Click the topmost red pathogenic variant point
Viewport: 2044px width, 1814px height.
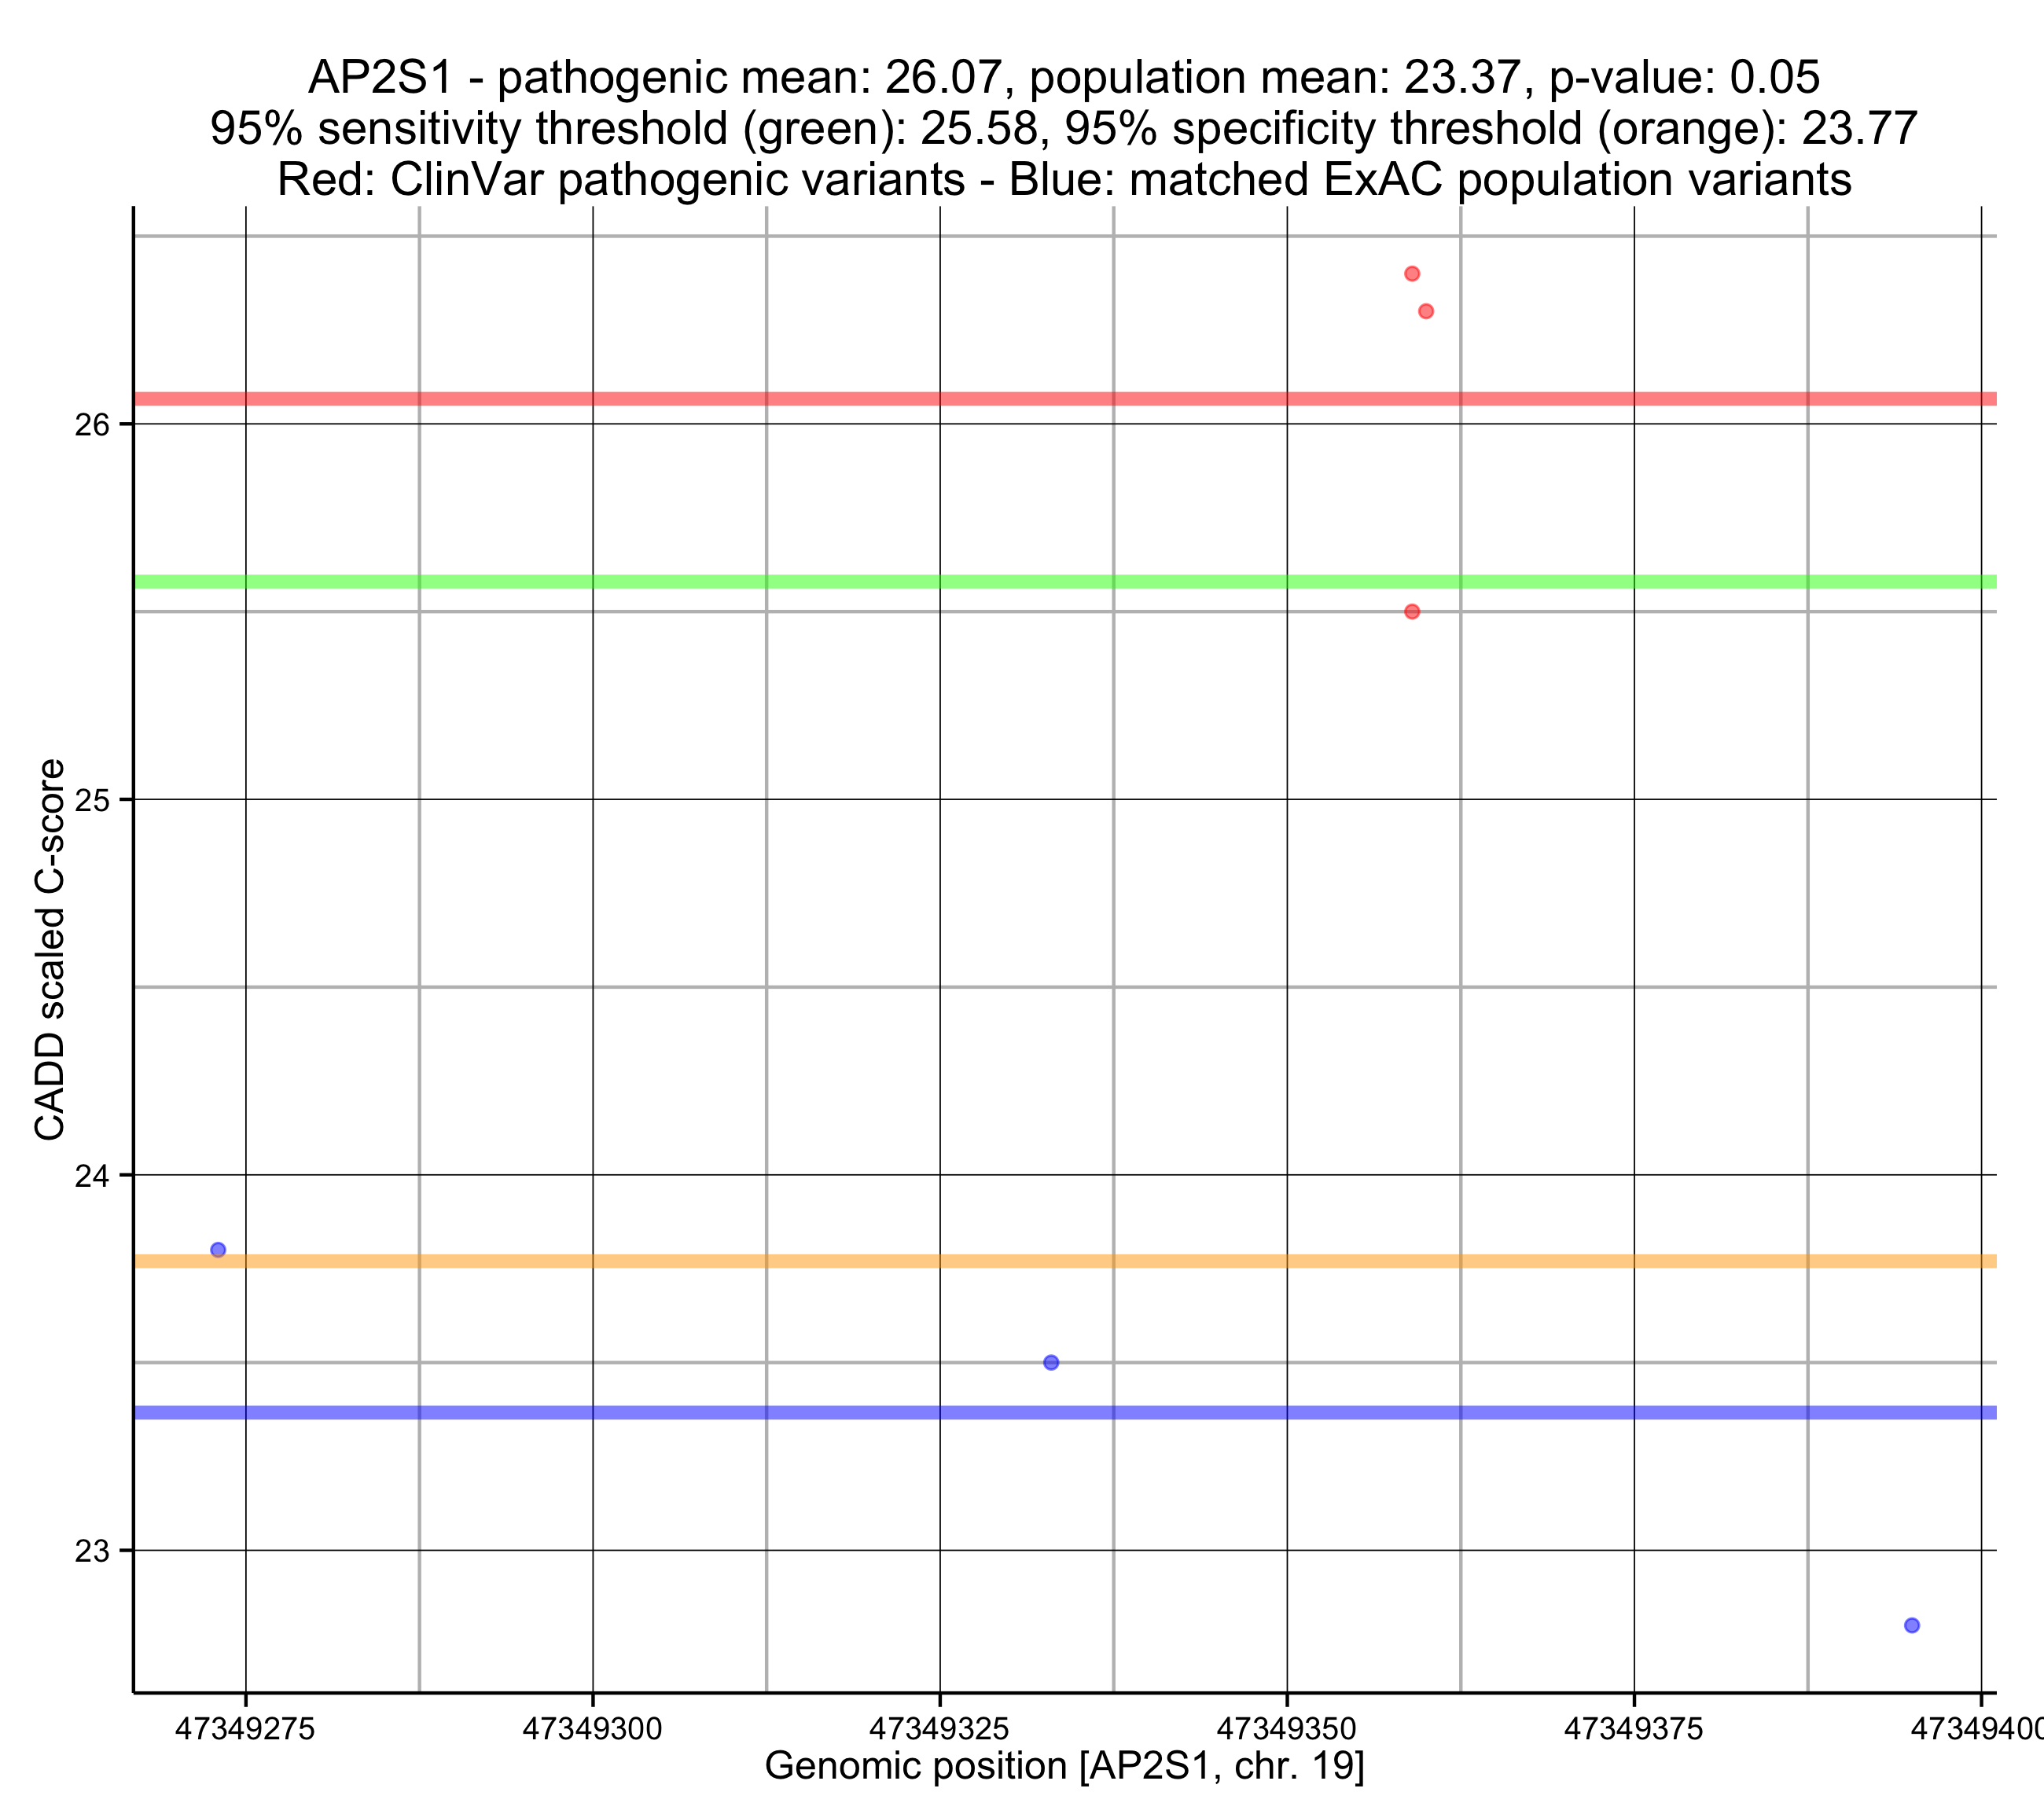click(x=1412, y=274)
